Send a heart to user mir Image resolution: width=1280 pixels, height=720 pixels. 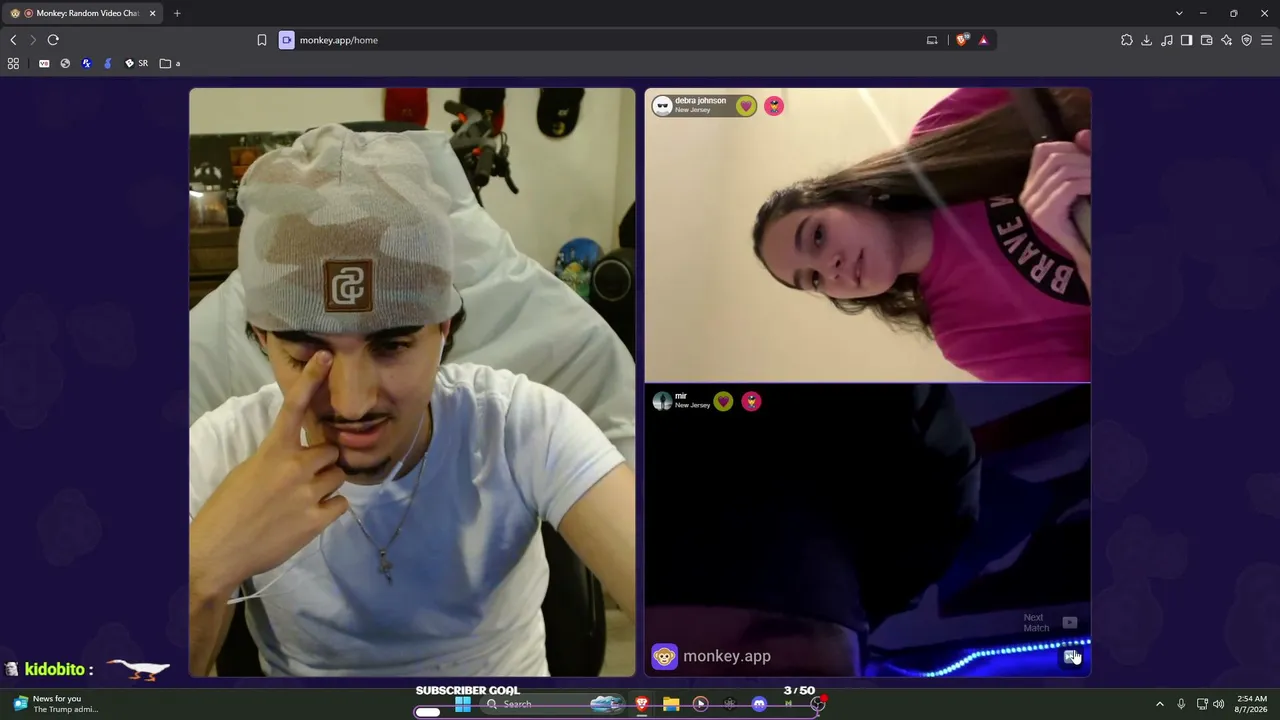pyautogui.click(x=724, y=401)
